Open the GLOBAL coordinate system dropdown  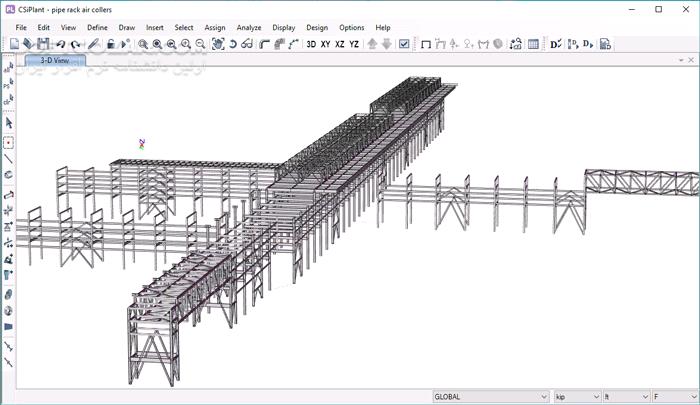point(490,397)
